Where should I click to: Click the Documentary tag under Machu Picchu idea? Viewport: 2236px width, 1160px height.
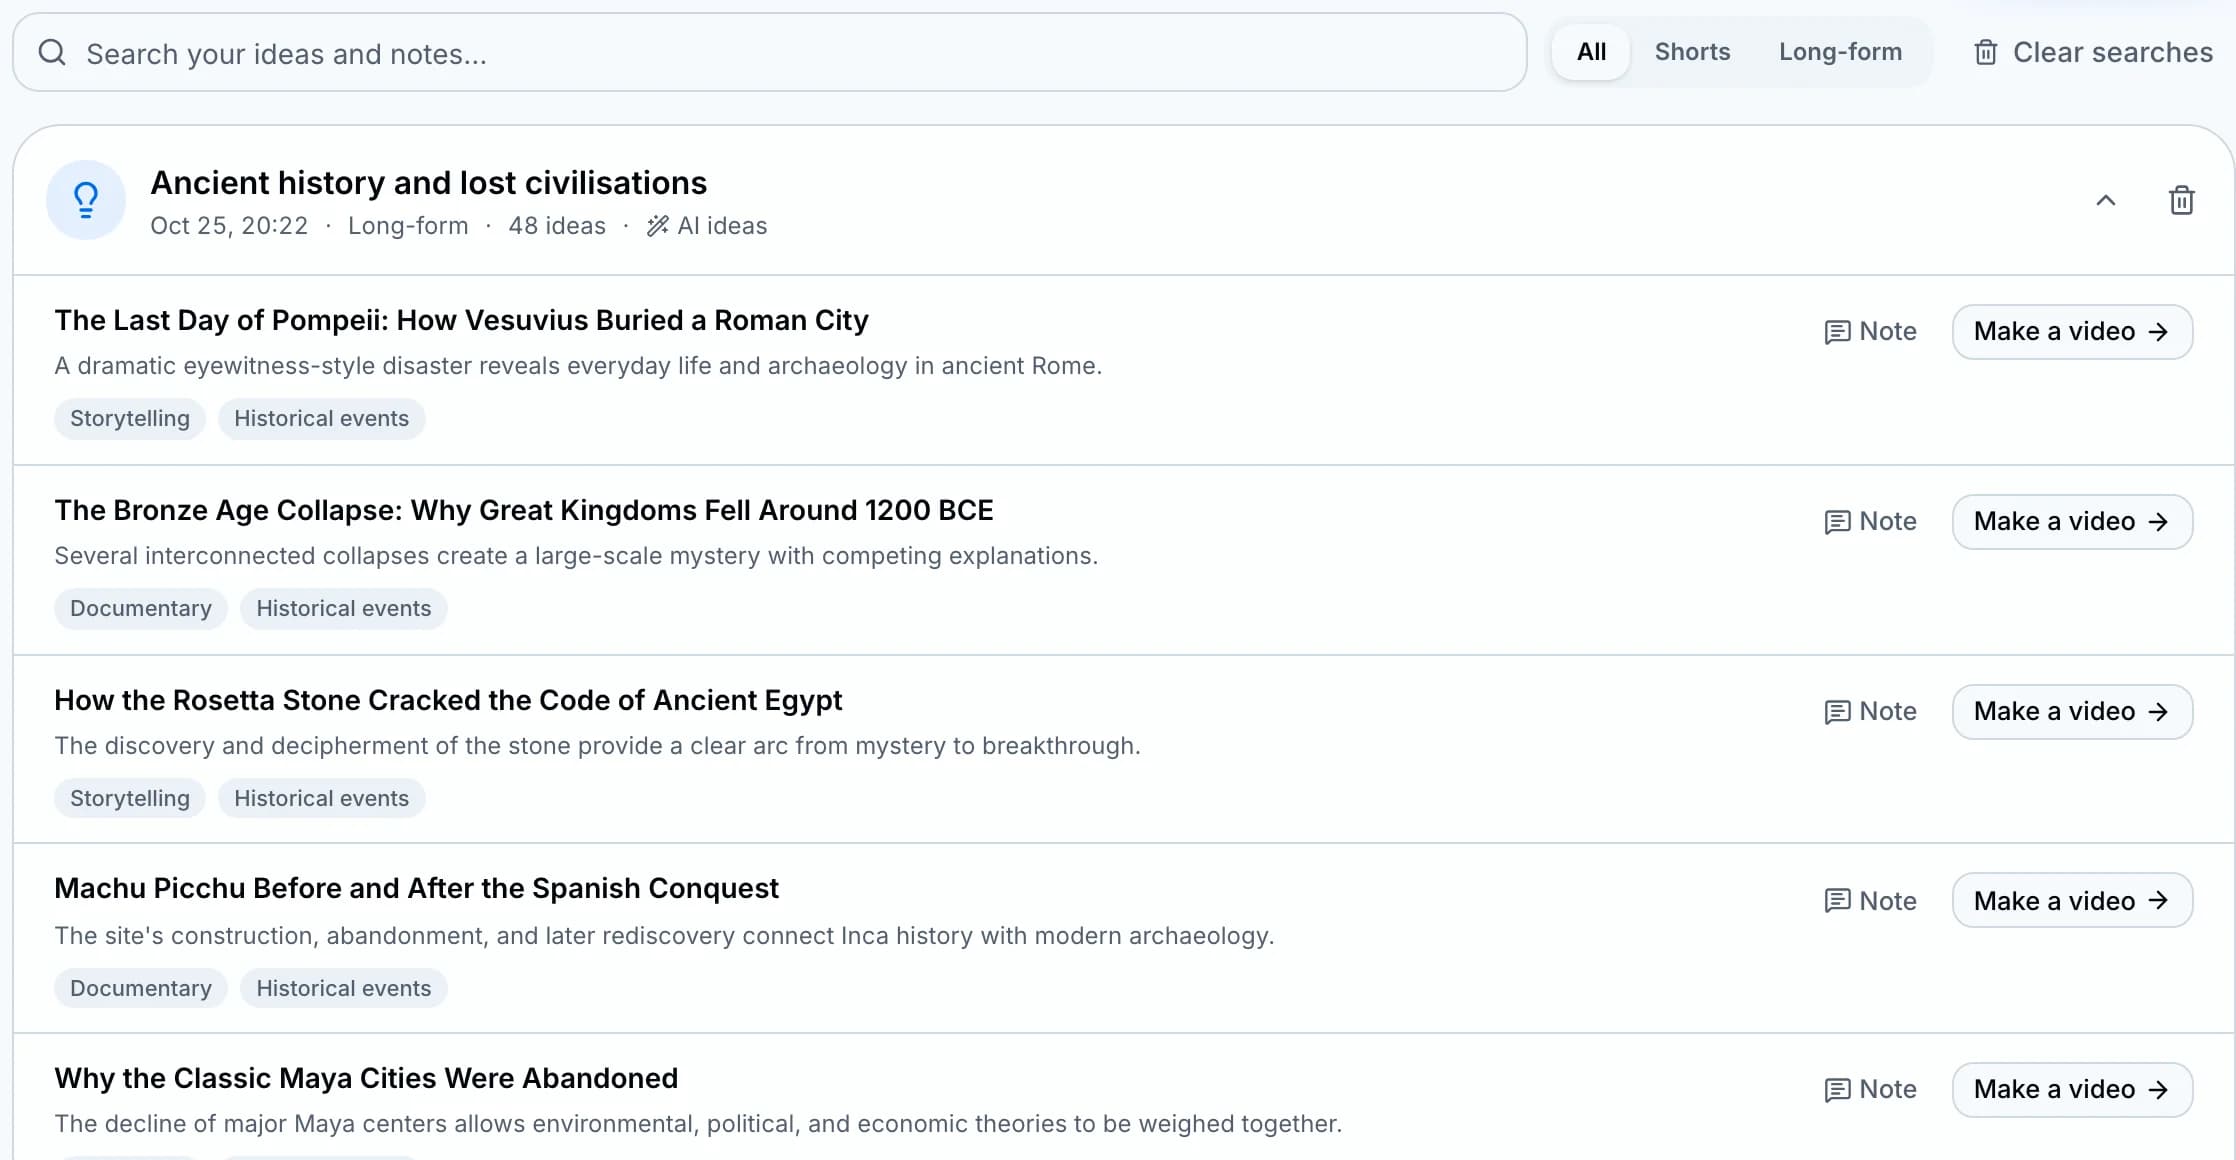click(141, 988)
